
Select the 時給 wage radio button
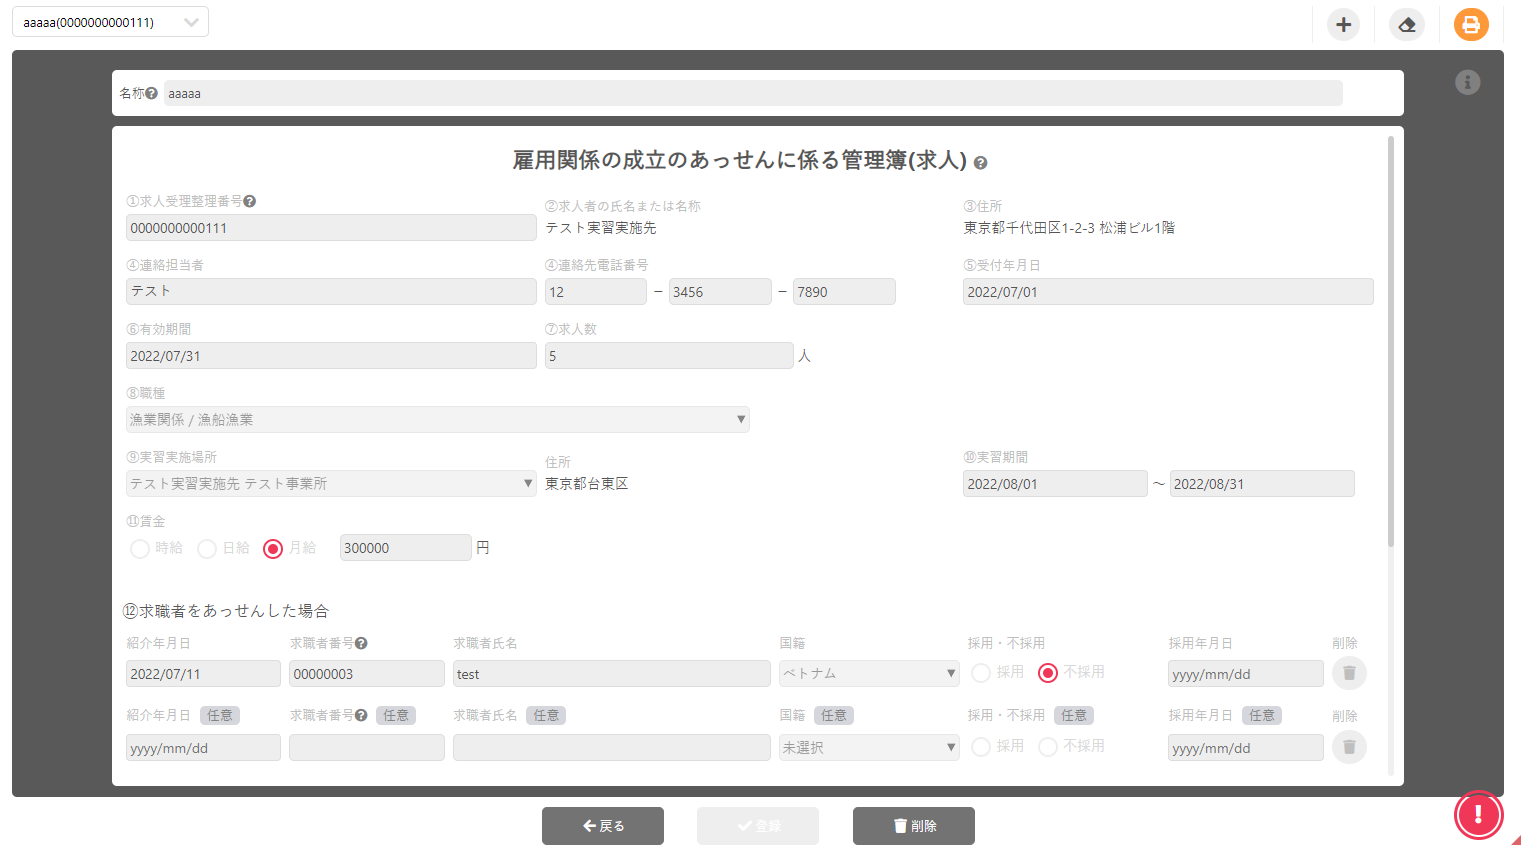[140, 548]
